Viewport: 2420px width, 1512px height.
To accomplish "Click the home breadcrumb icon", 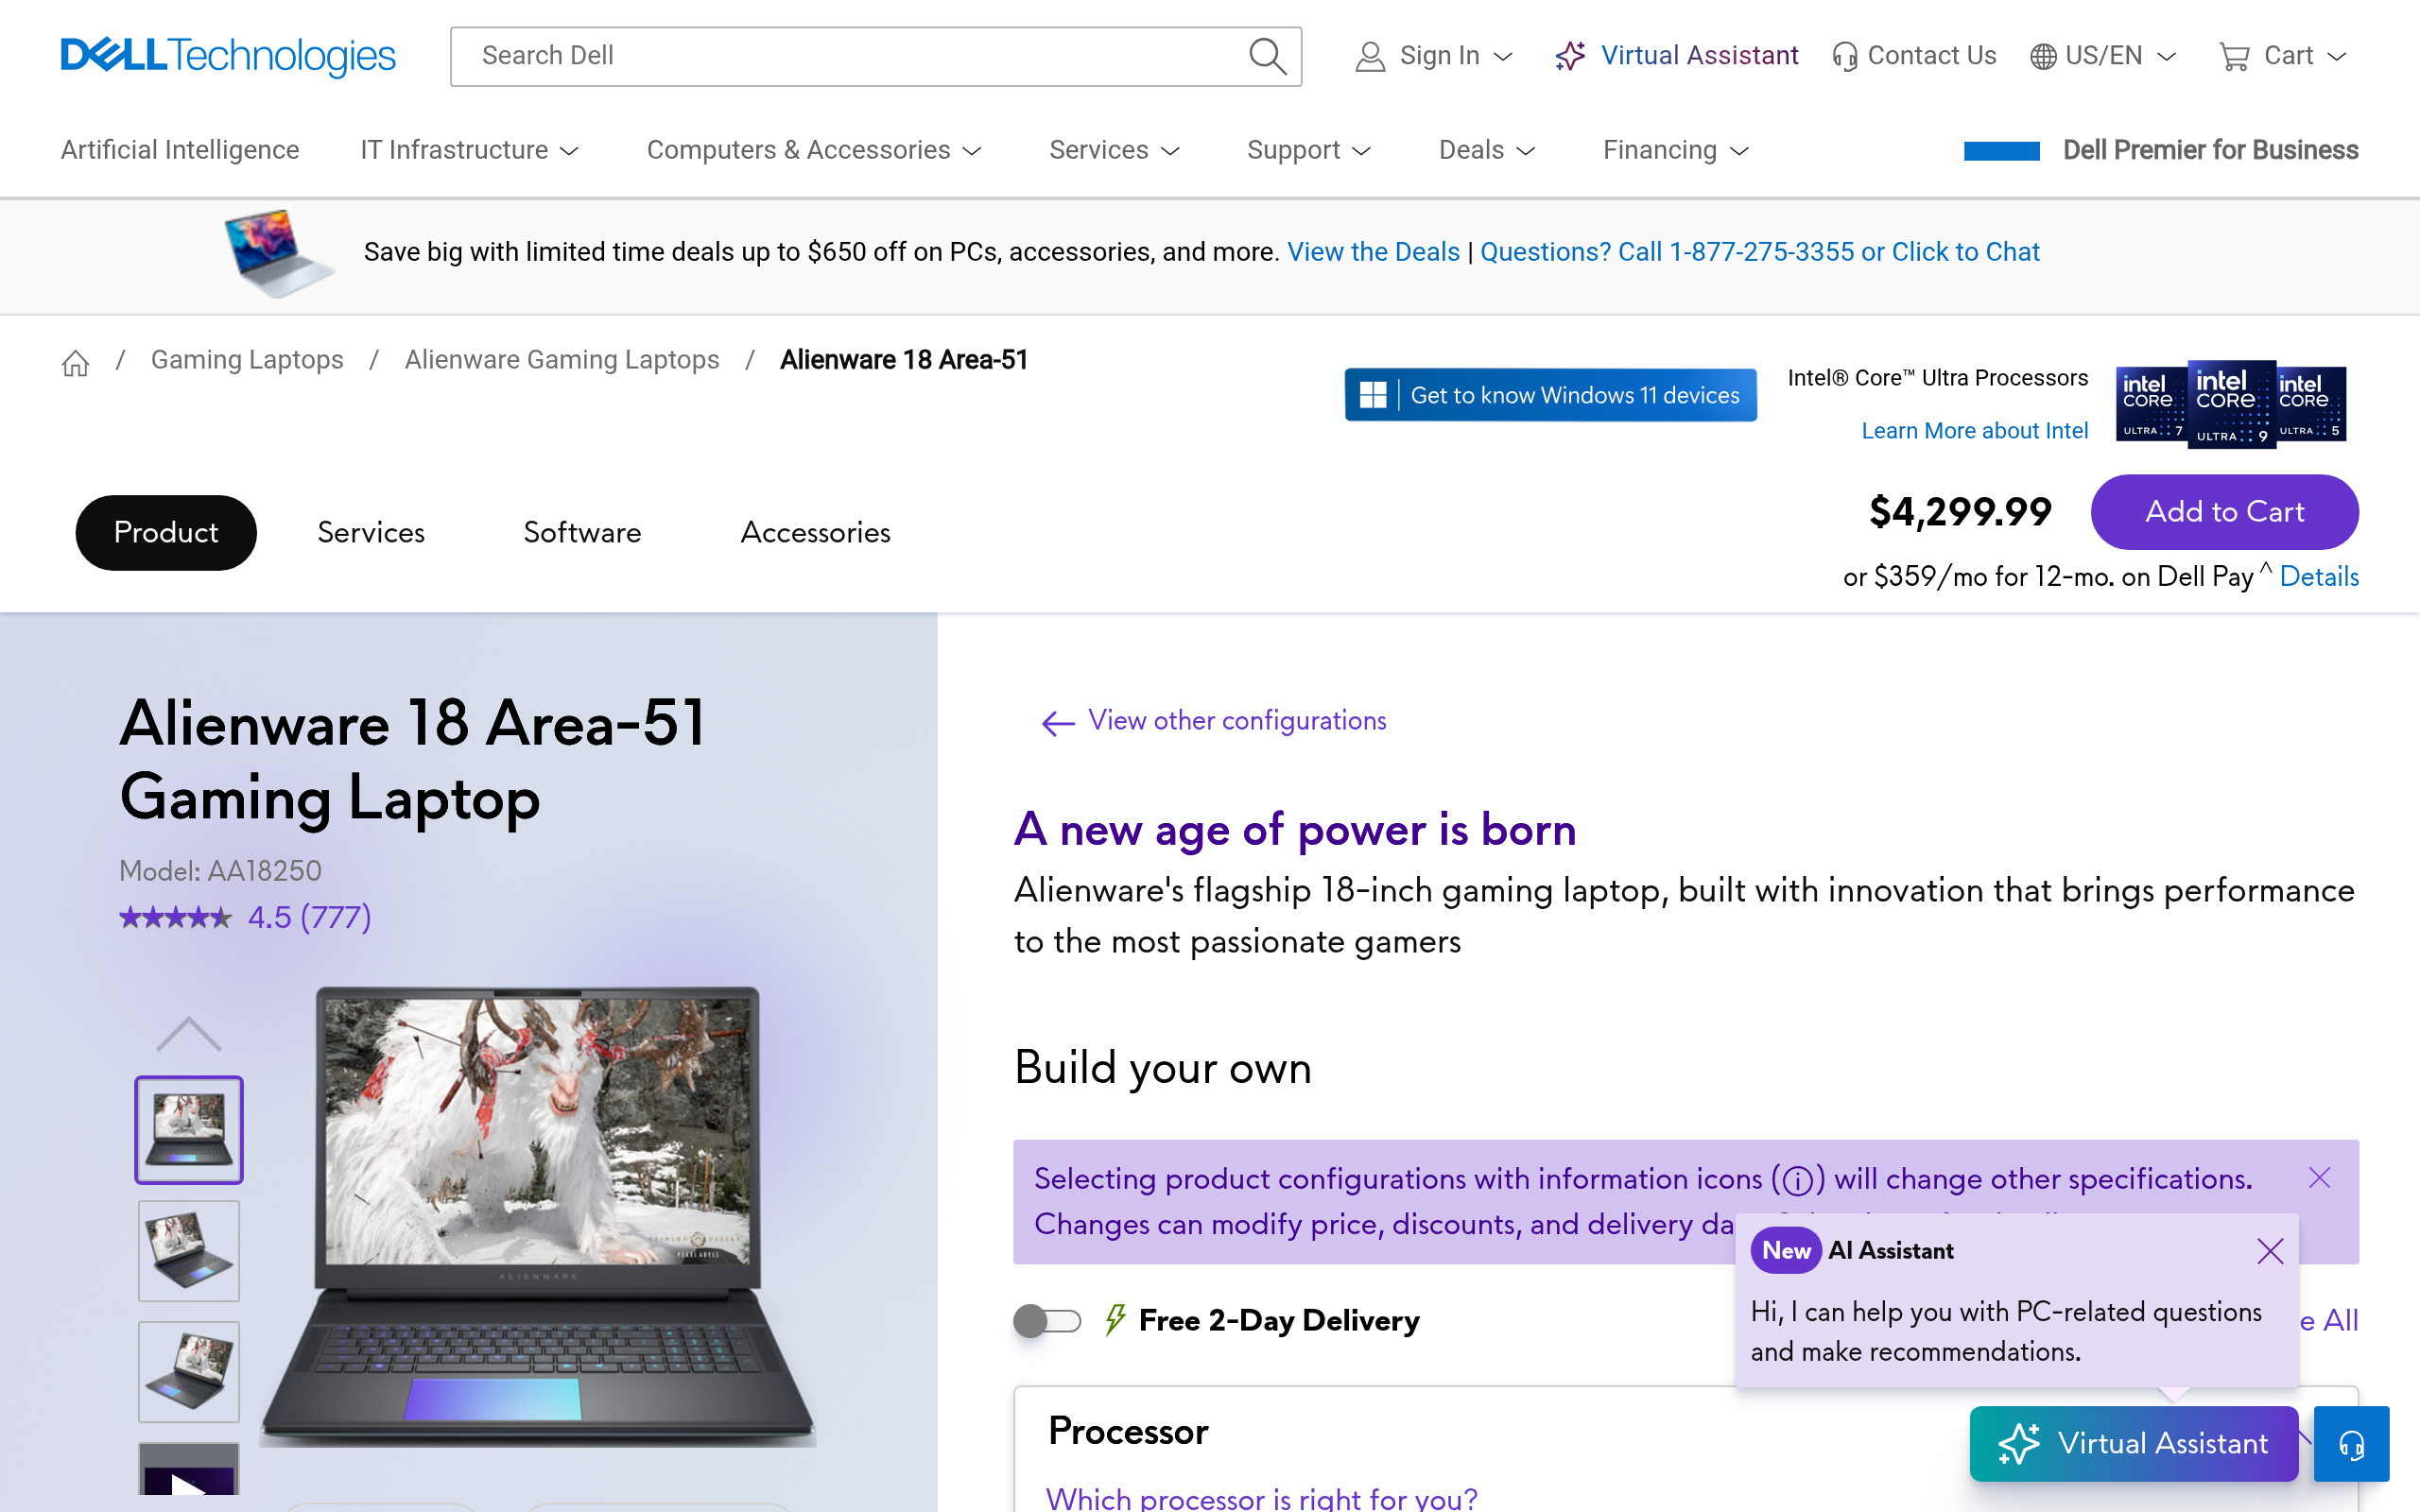I will click(76, 362).
